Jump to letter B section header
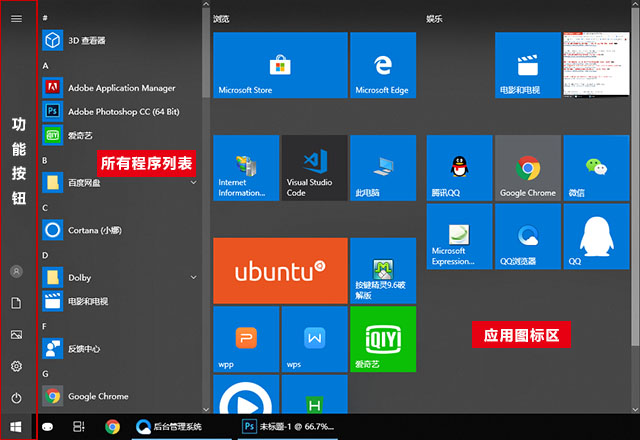640x440 pixels. [45, 160]
